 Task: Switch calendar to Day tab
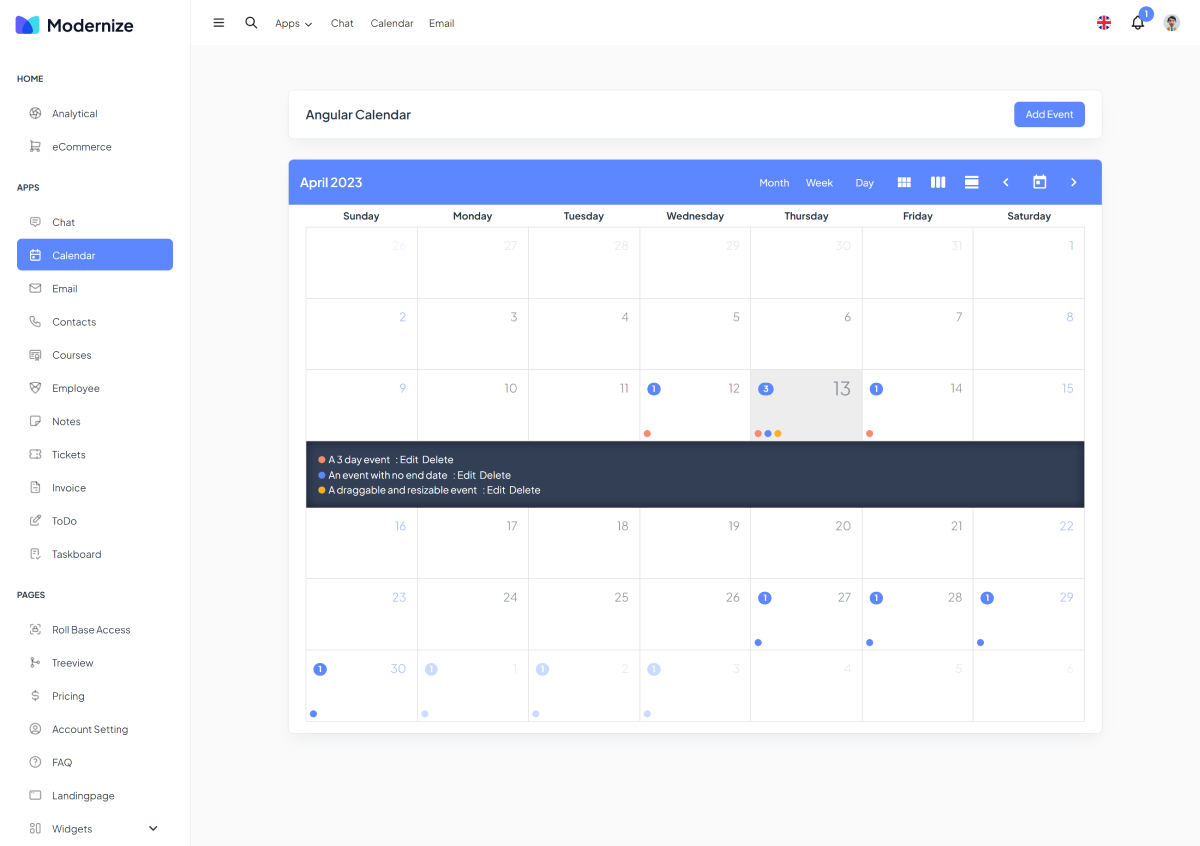(864, 183)
